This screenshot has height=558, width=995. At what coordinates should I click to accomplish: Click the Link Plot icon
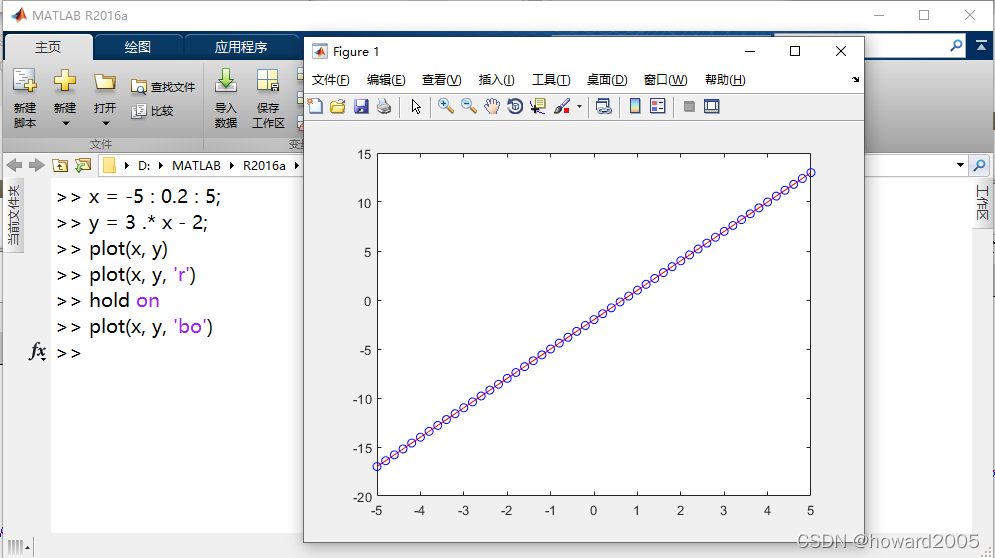[603, 107]
